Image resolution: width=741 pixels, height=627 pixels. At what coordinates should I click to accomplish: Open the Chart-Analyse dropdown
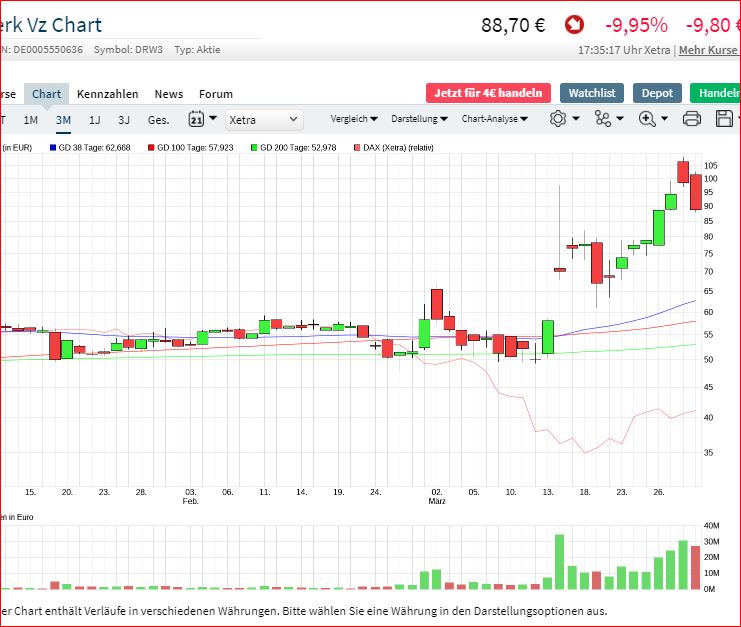(496, 119)
